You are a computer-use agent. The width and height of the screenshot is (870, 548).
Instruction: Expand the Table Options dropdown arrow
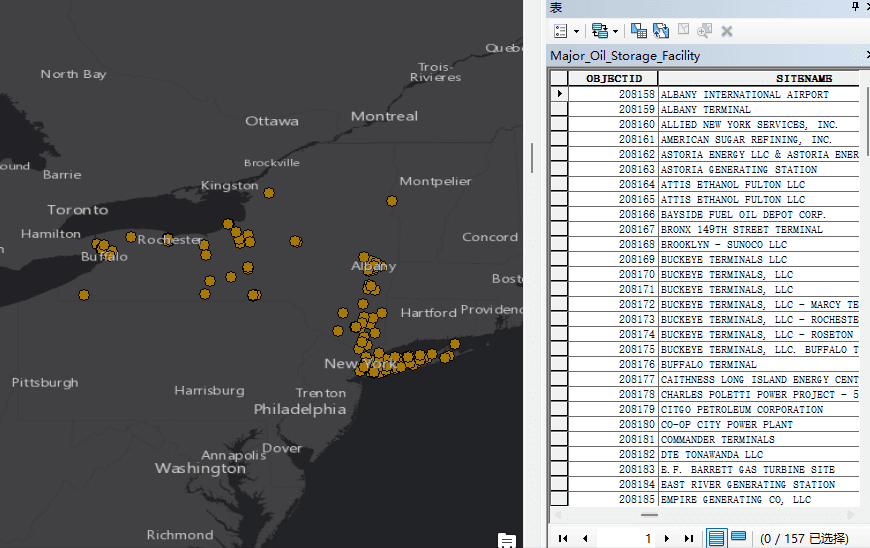(x=576, y=32)
